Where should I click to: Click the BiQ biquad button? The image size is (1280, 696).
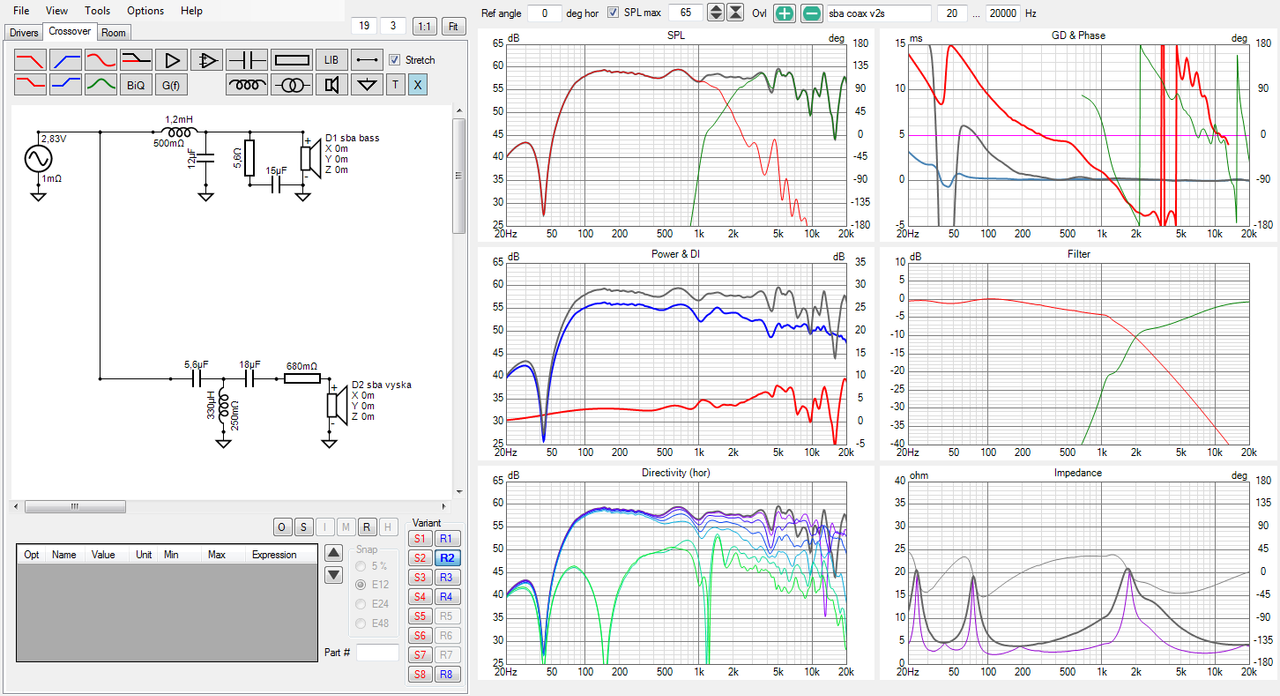point(136,85)
